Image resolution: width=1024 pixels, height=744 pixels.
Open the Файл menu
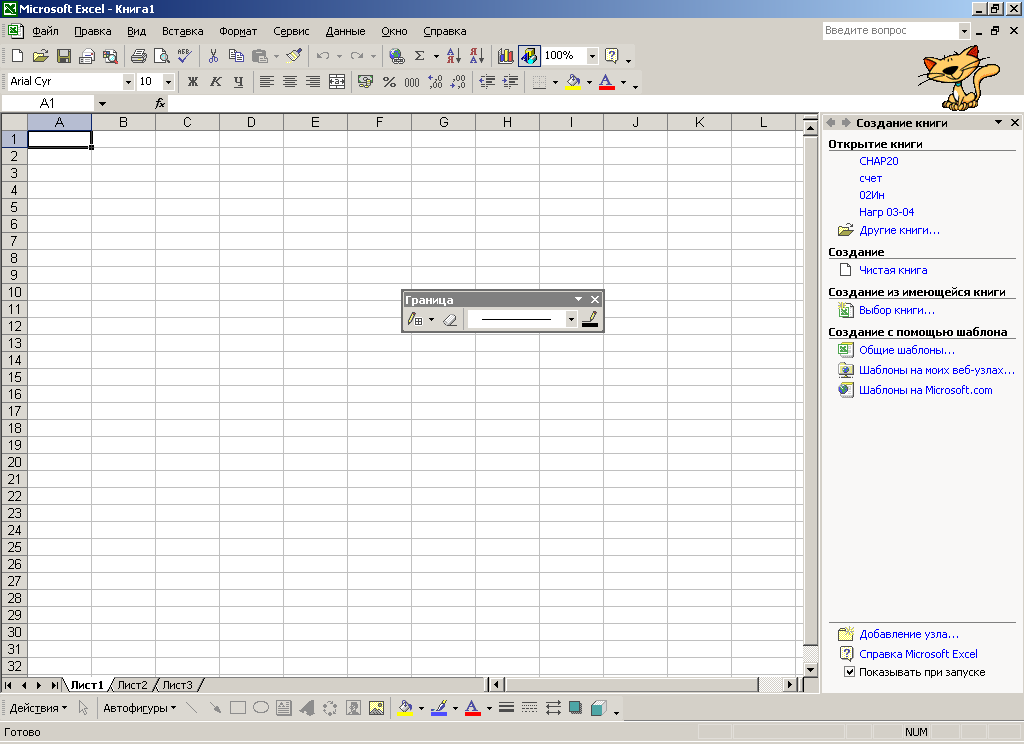click(45, 31)
